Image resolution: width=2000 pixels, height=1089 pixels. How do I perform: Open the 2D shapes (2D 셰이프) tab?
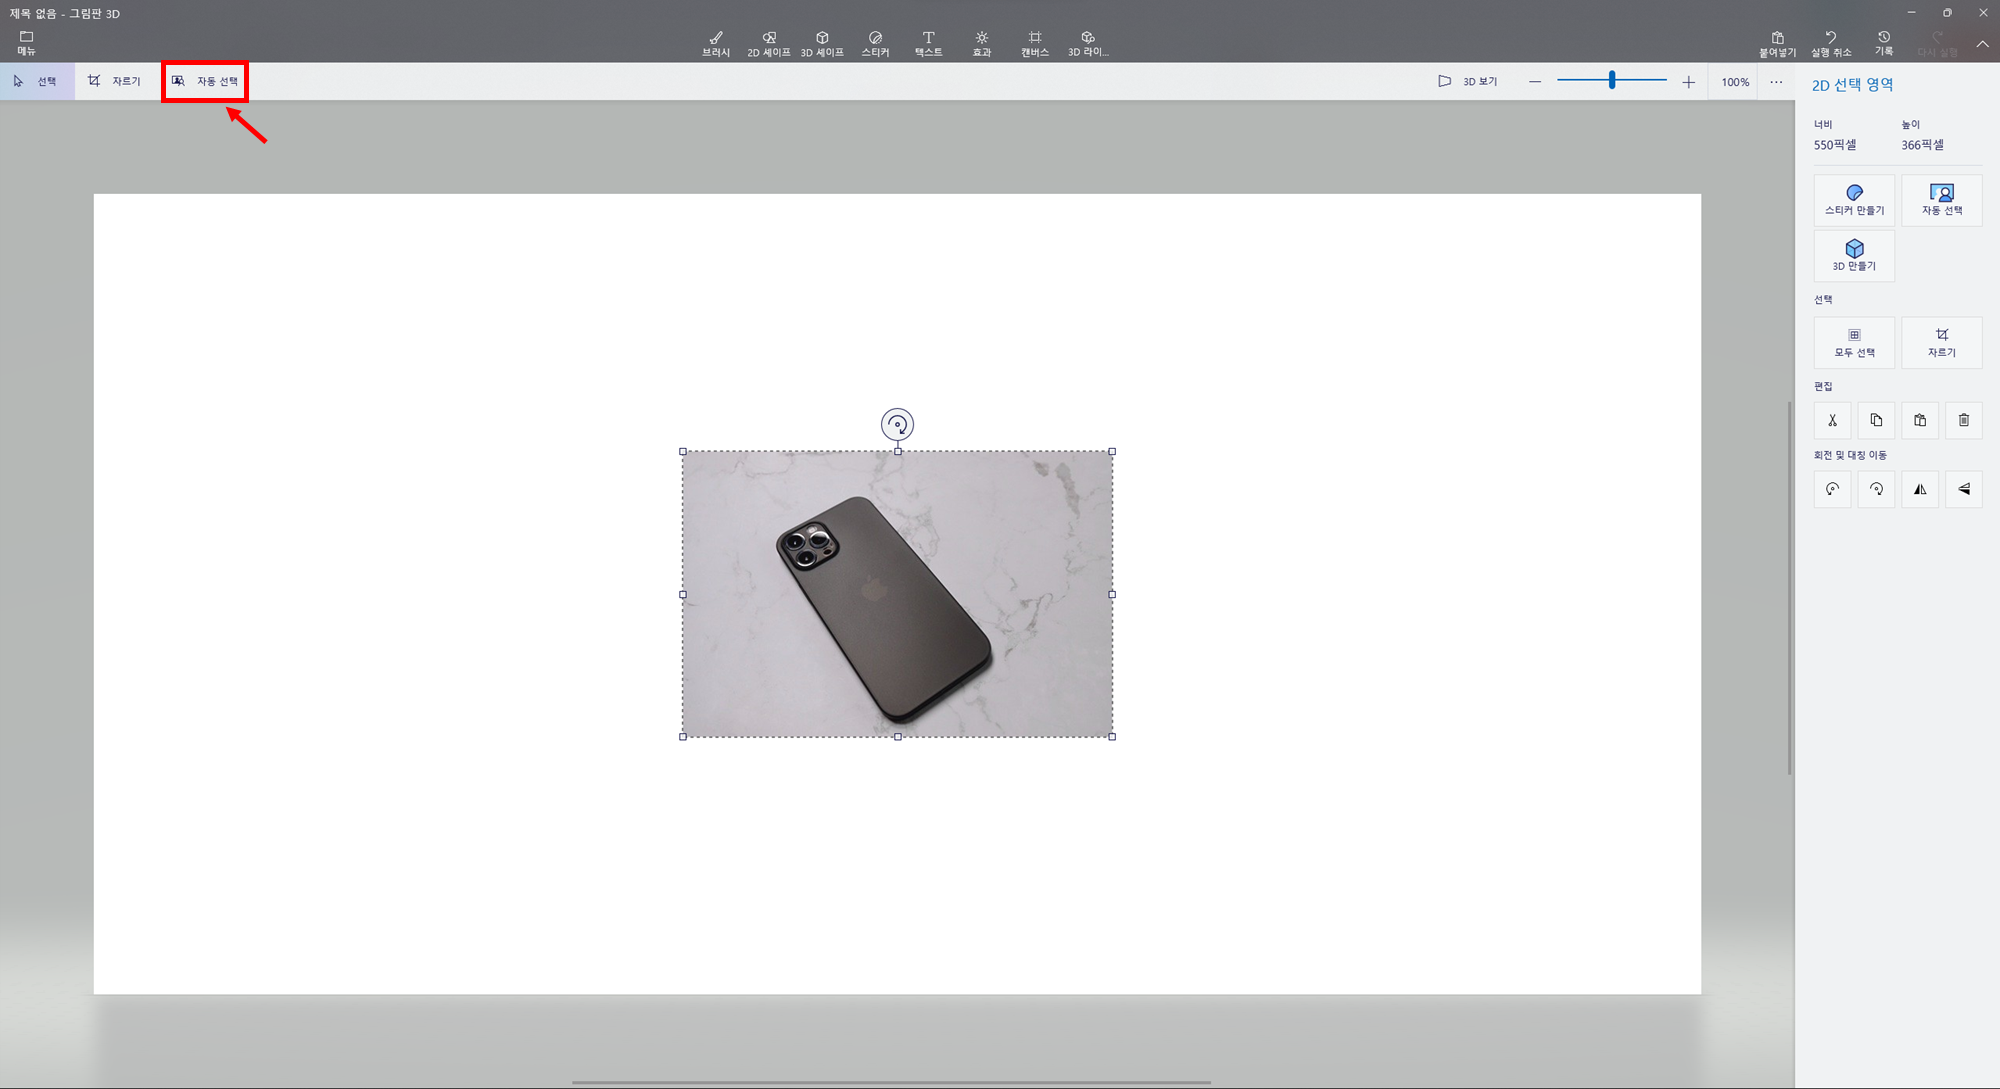point(768,43)
